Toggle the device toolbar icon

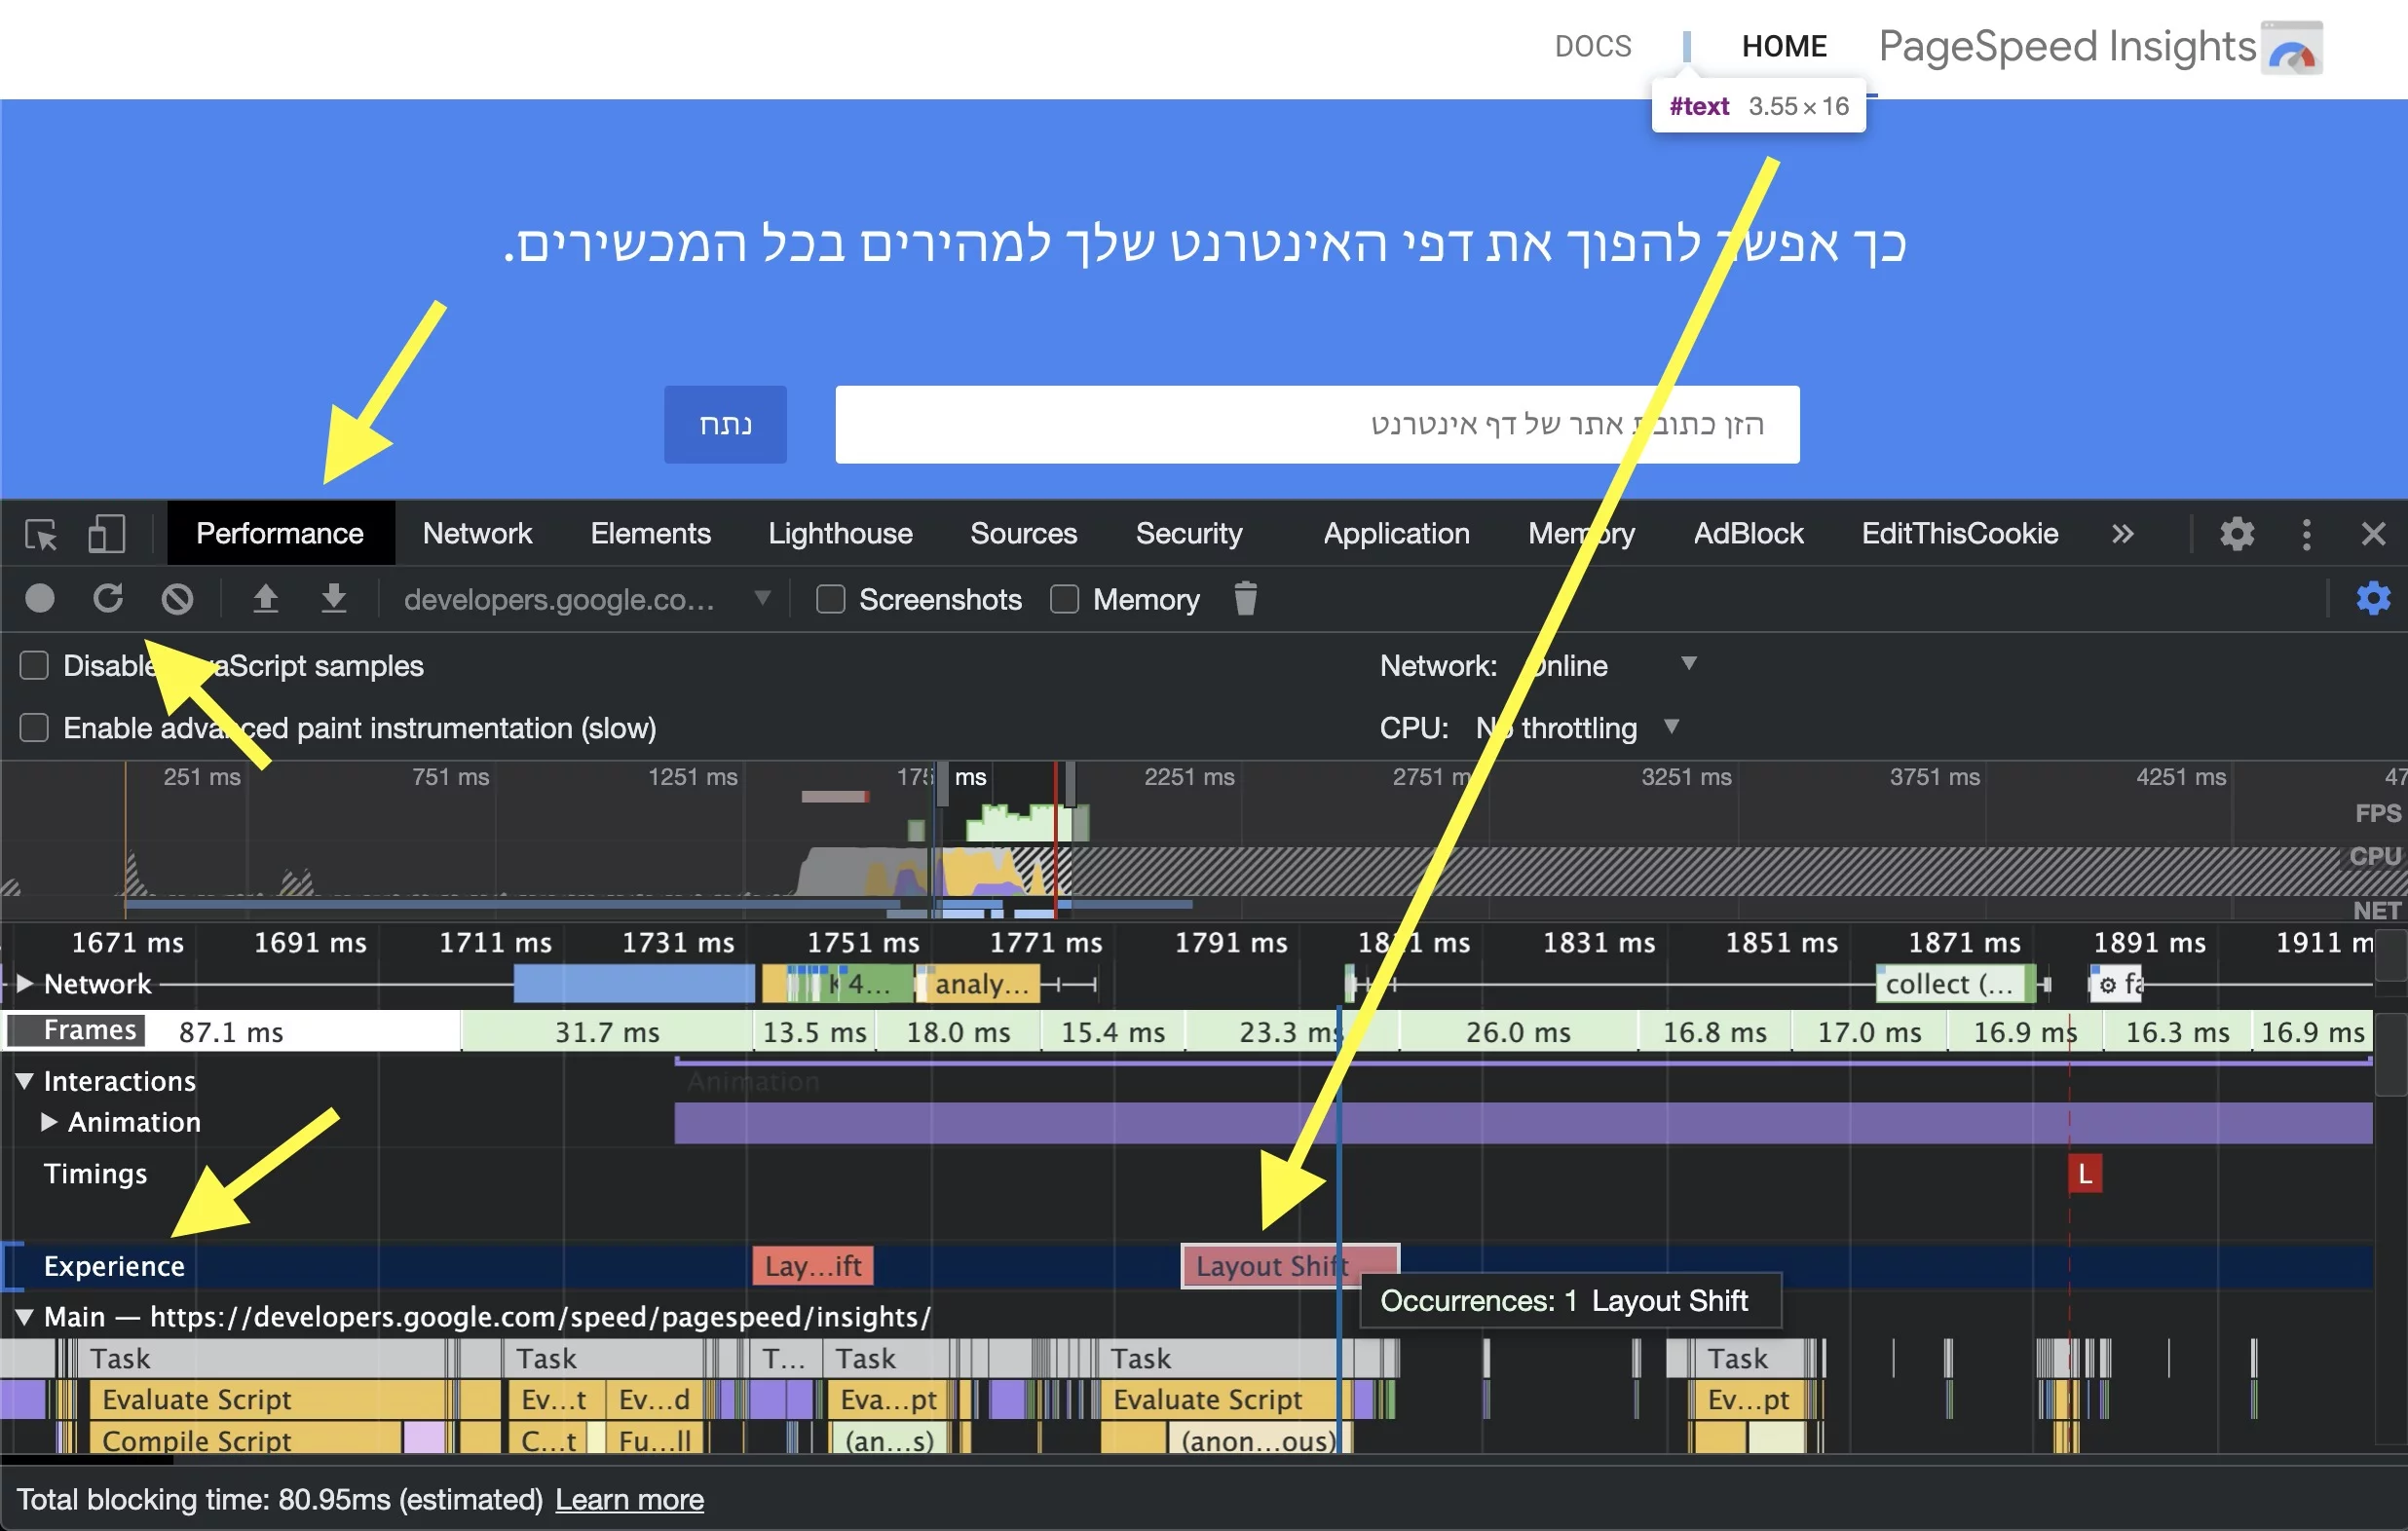[x=106, y=534]
